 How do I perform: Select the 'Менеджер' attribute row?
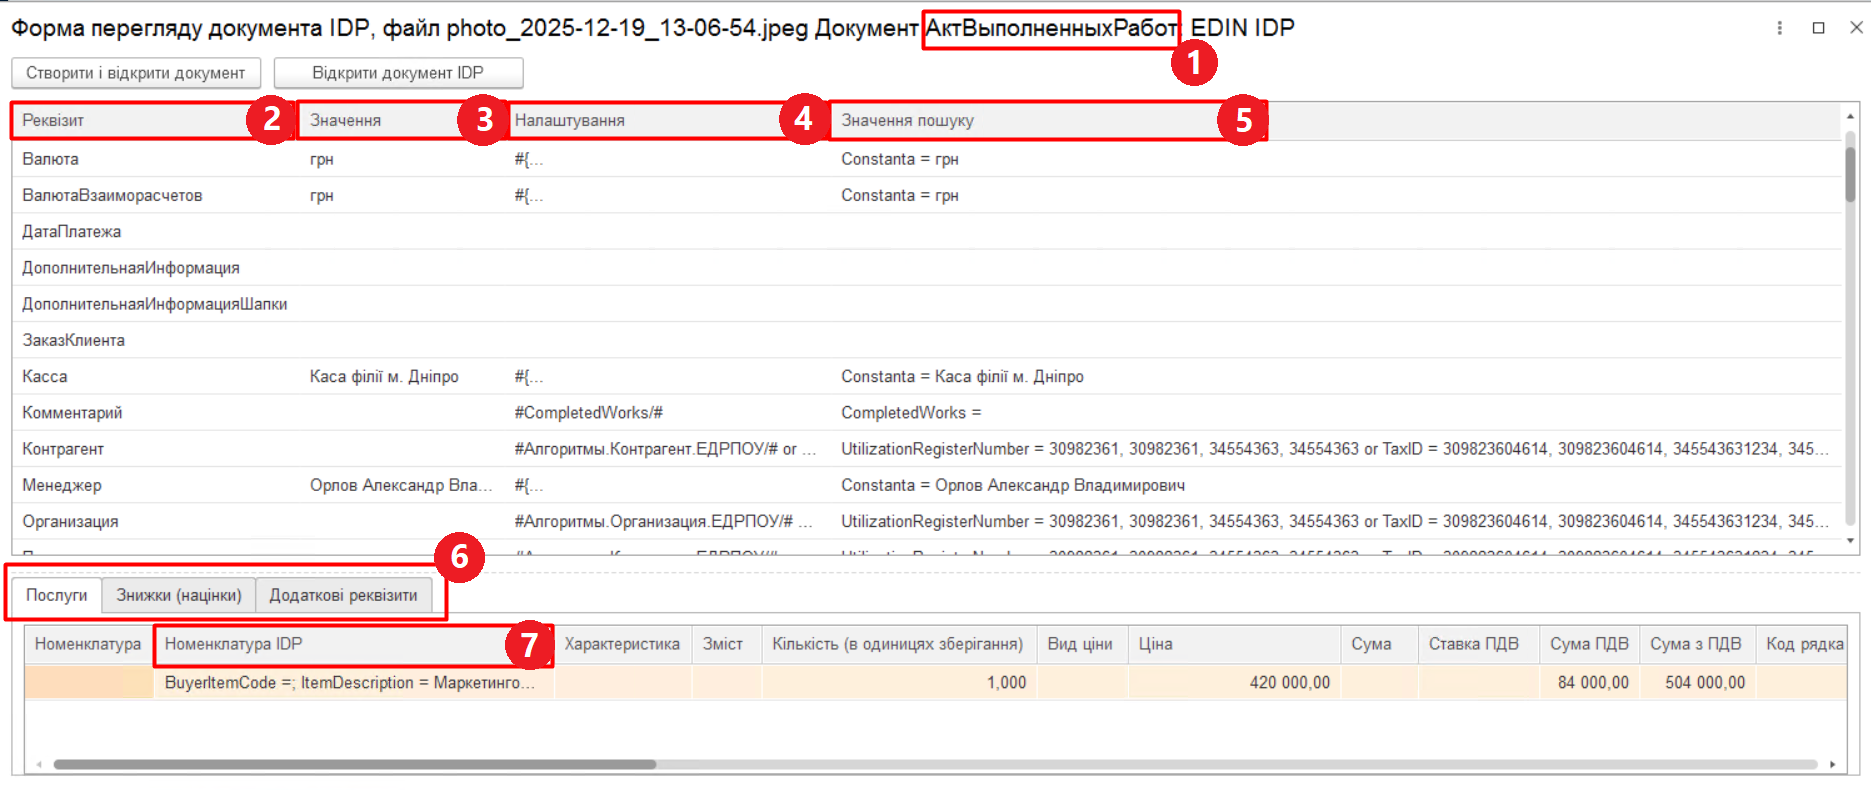pos(62,485)
